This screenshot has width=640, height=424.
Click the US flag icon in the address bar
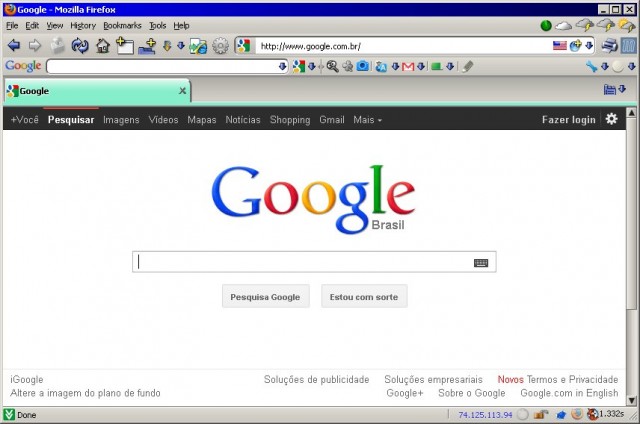[560, 45]
